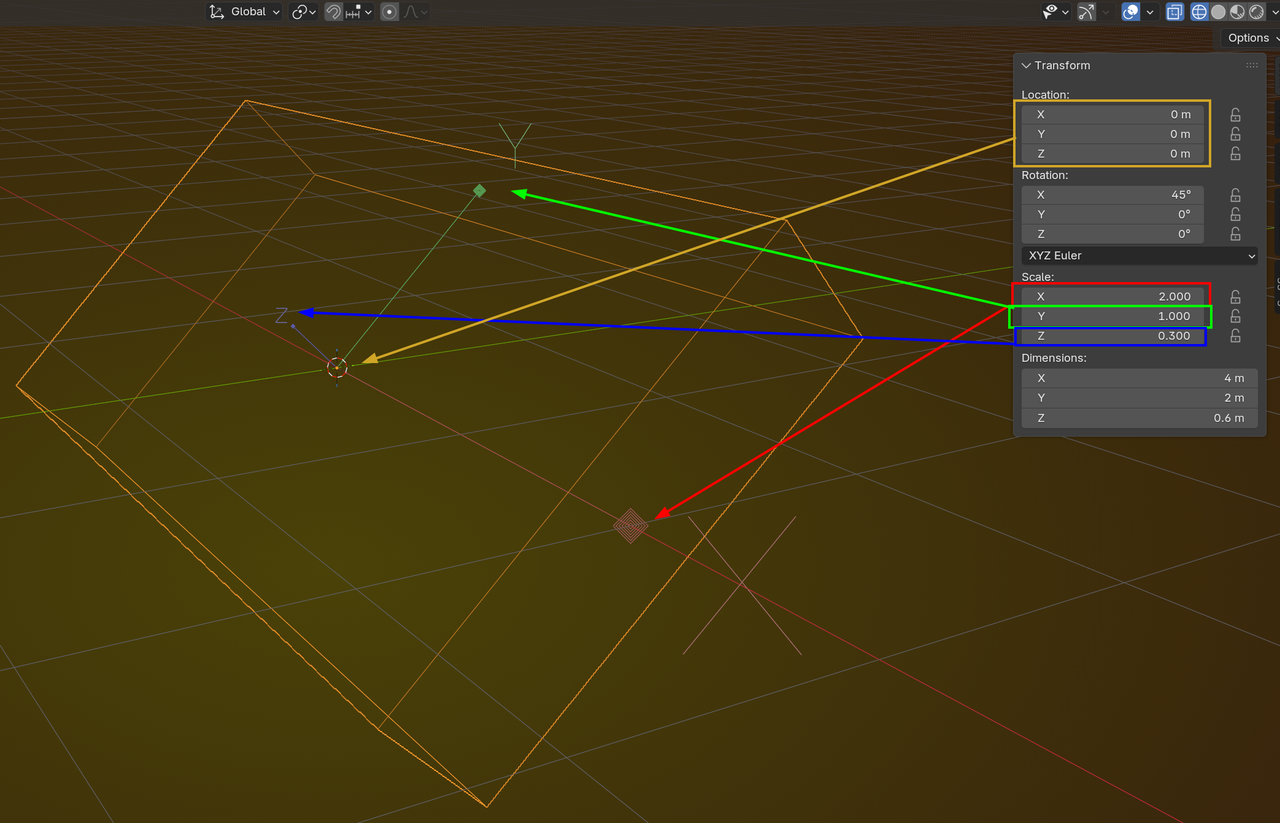Toggle X-ray mode

pos(1175,12)
